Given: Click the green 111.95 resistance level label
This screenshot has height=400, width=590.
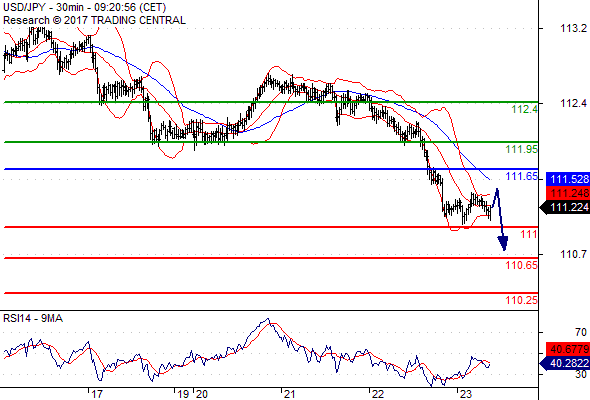Looking at the screenshot, I should click(522, 149).
